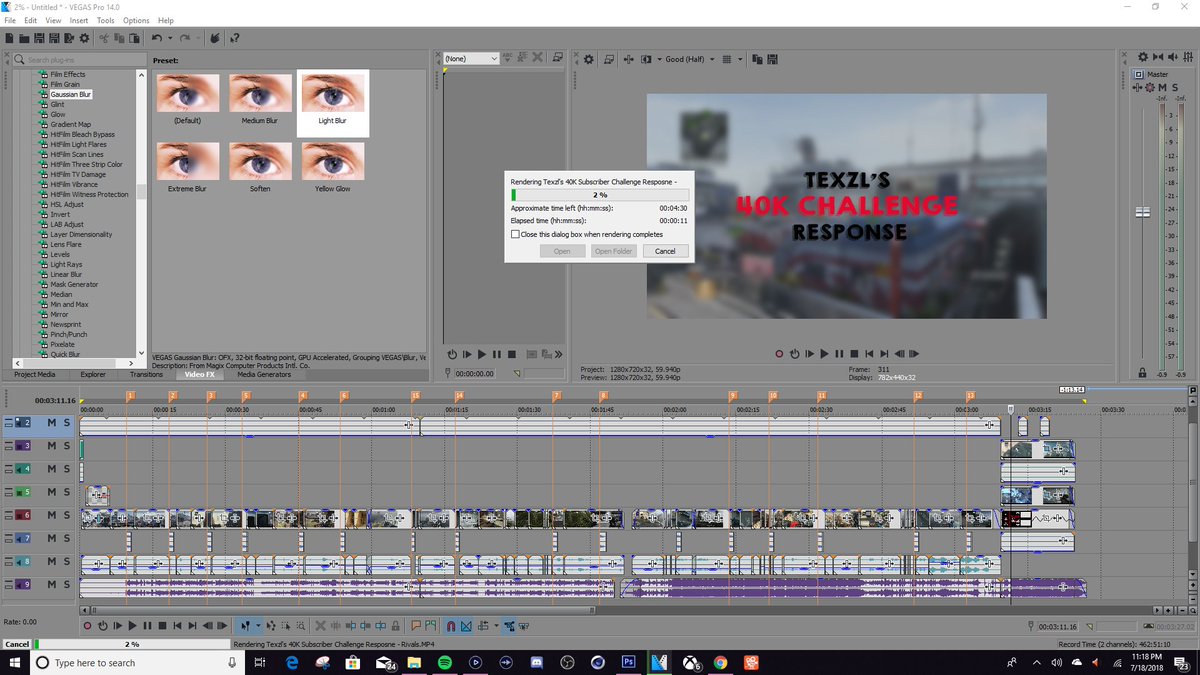Open the (None) trimmer media dropdown
Image resolution: width=1200 pixels, height=675 pixels.
[x=471, y=59]
